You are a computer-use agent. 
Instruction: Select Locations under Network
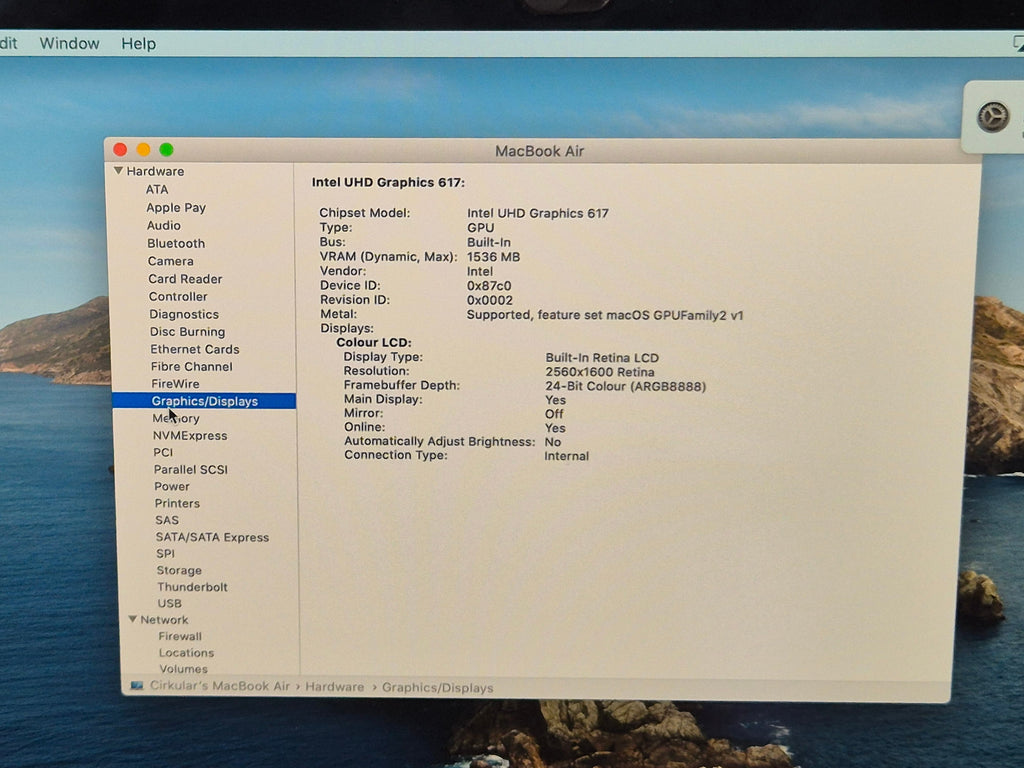(x=186, y=652)
